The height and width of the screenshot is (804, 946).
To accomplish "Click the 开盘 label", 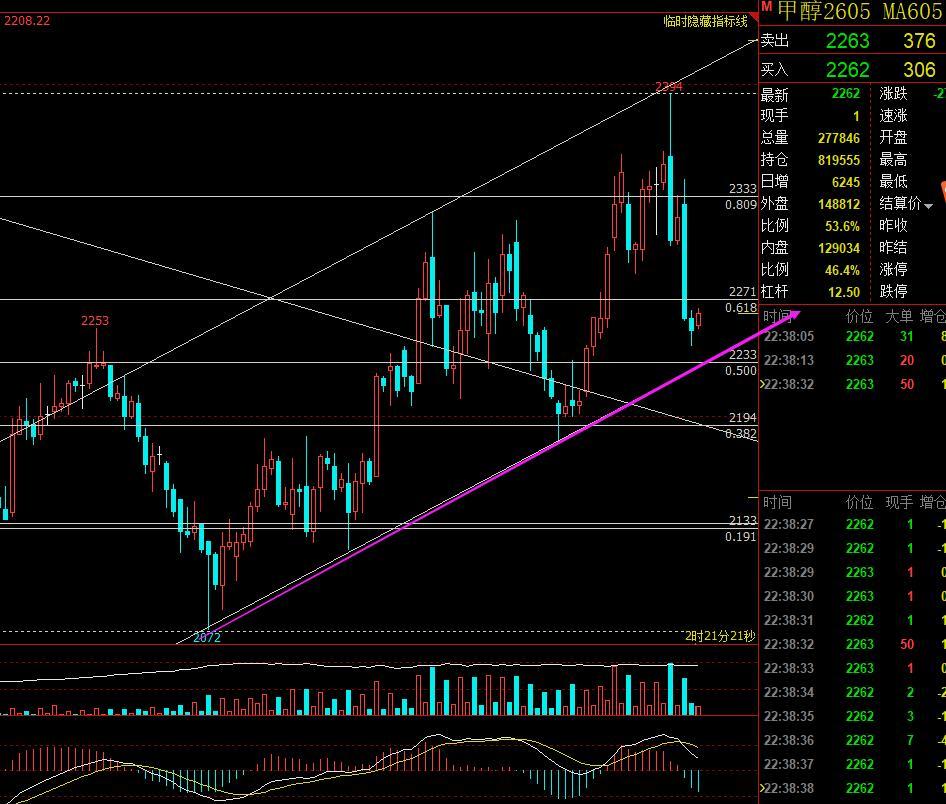I will [x=893, y=138].
